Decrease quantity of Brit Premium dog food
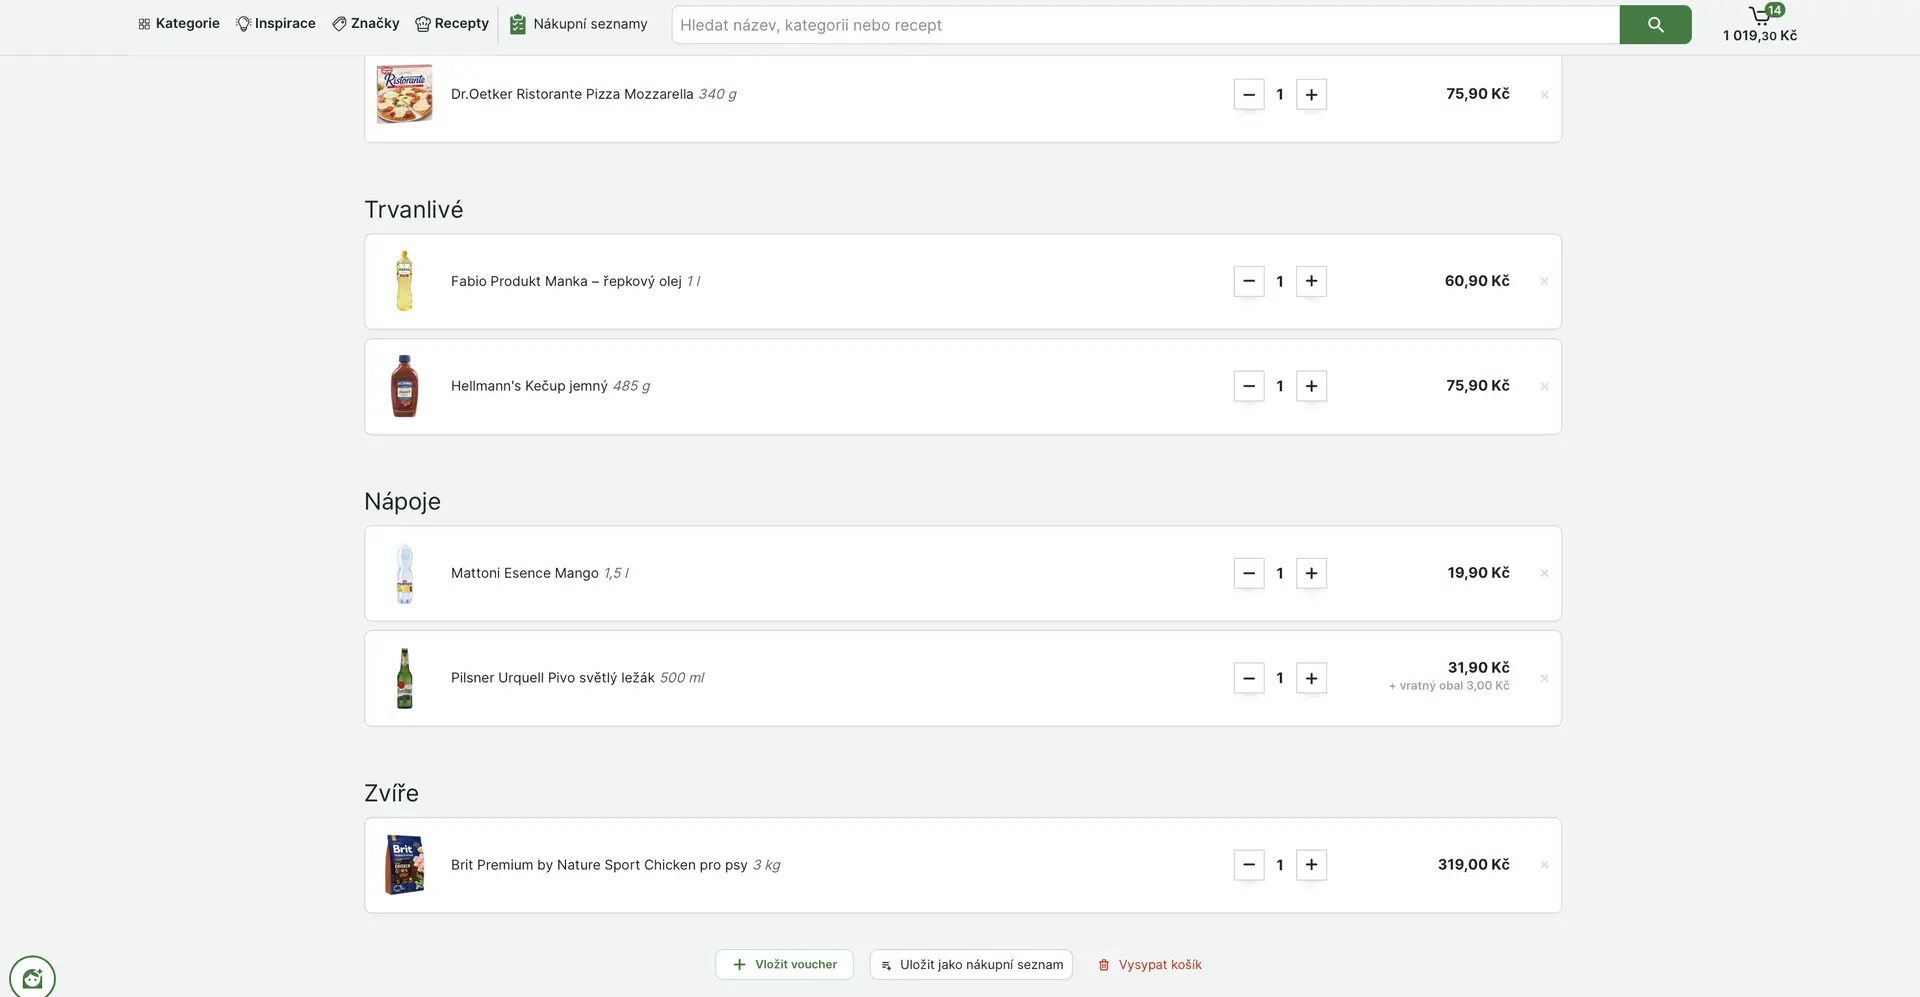 (1249, 865)
